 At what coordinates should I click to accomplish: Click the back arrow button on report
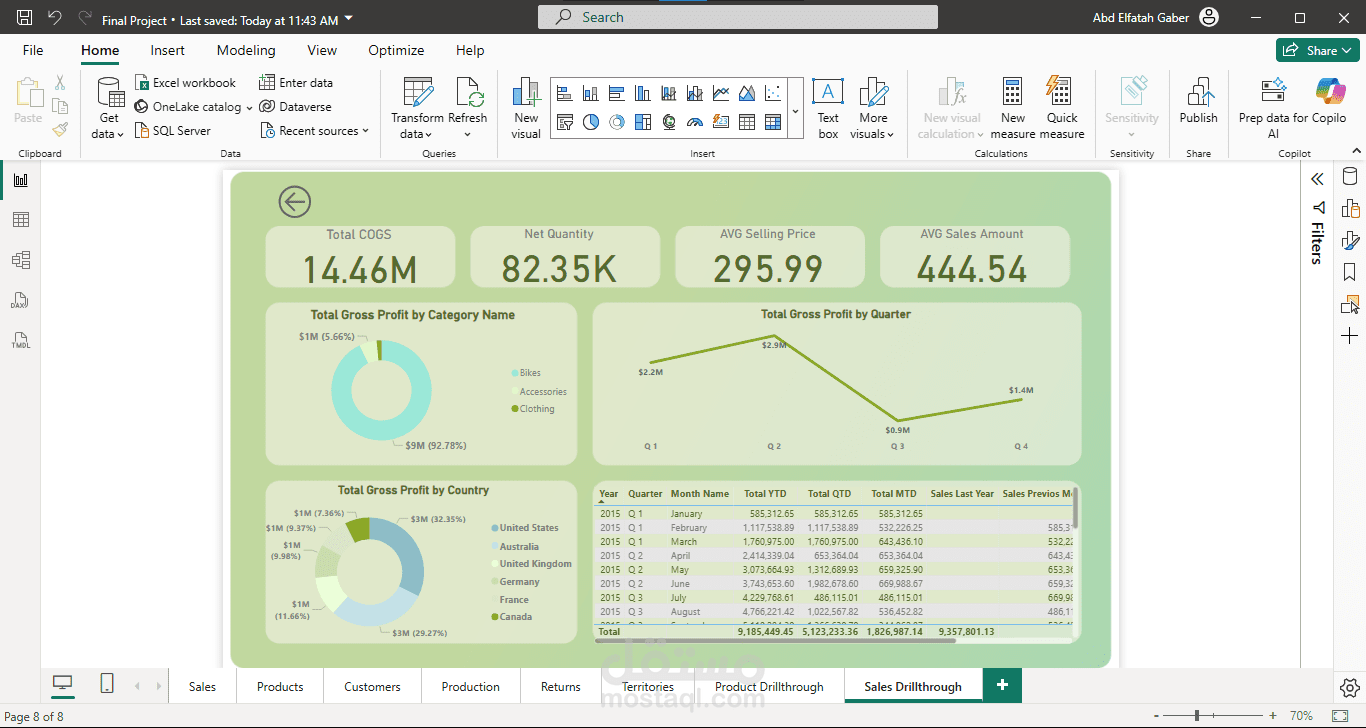click(294, 202)
